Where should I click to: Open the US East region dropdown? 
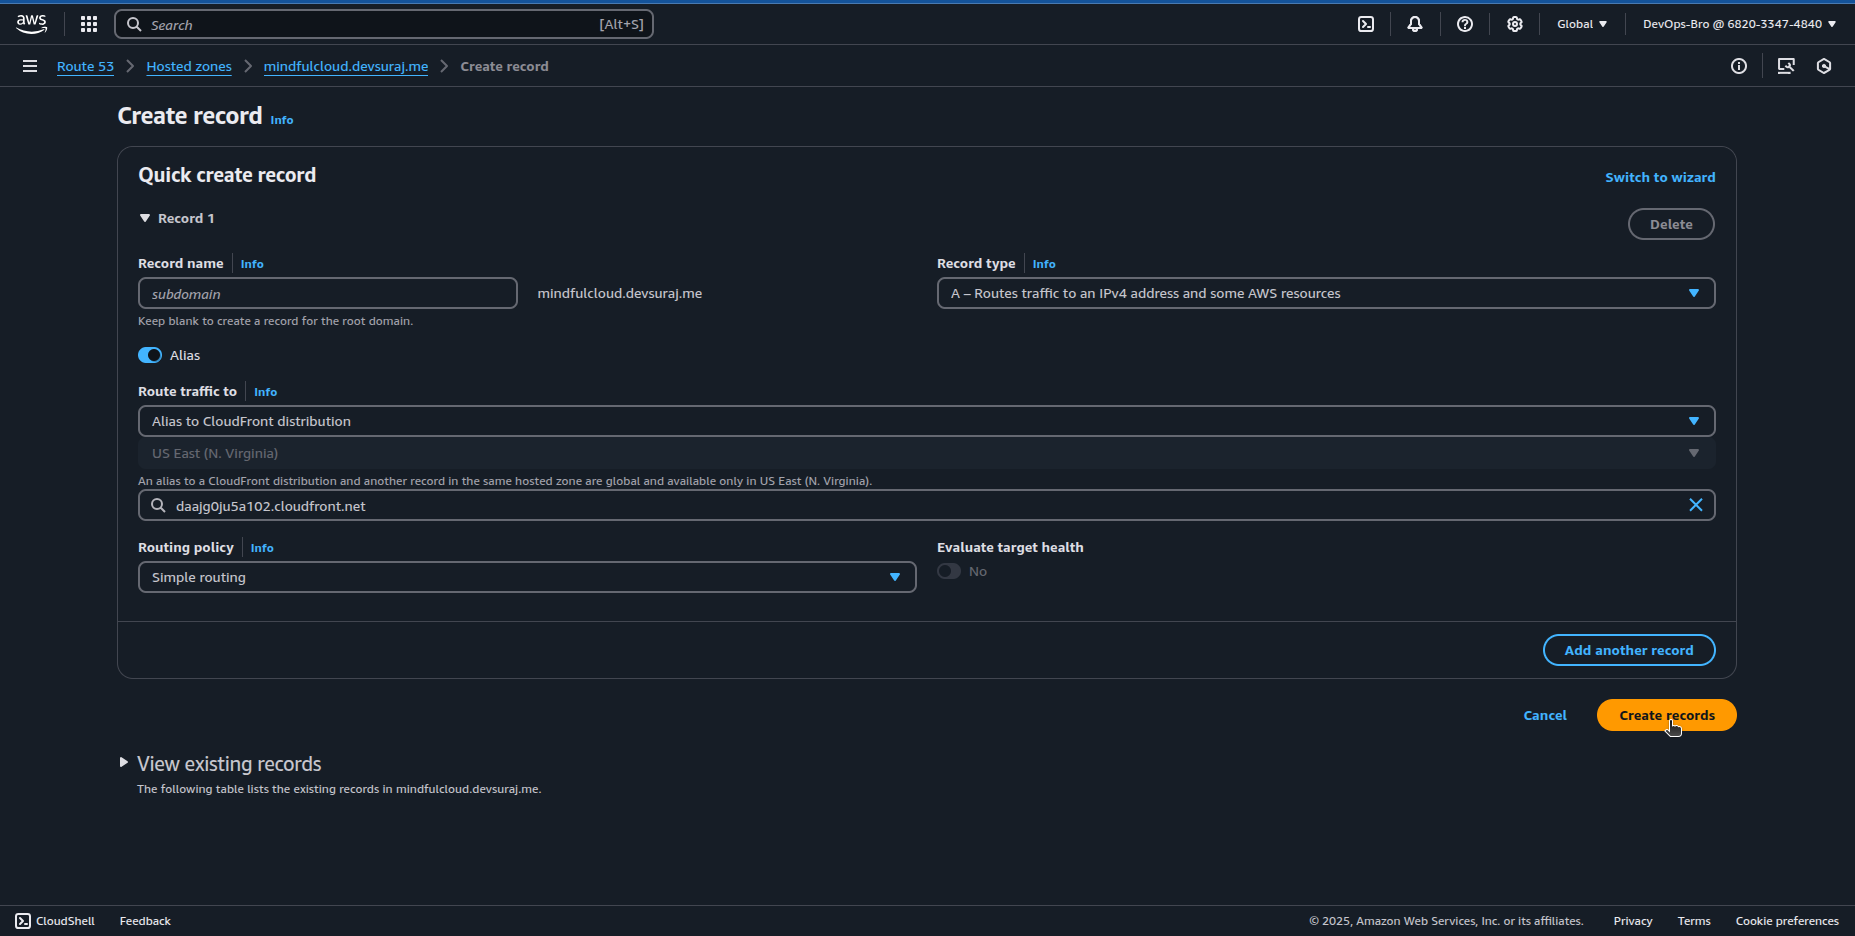point(927,453)
